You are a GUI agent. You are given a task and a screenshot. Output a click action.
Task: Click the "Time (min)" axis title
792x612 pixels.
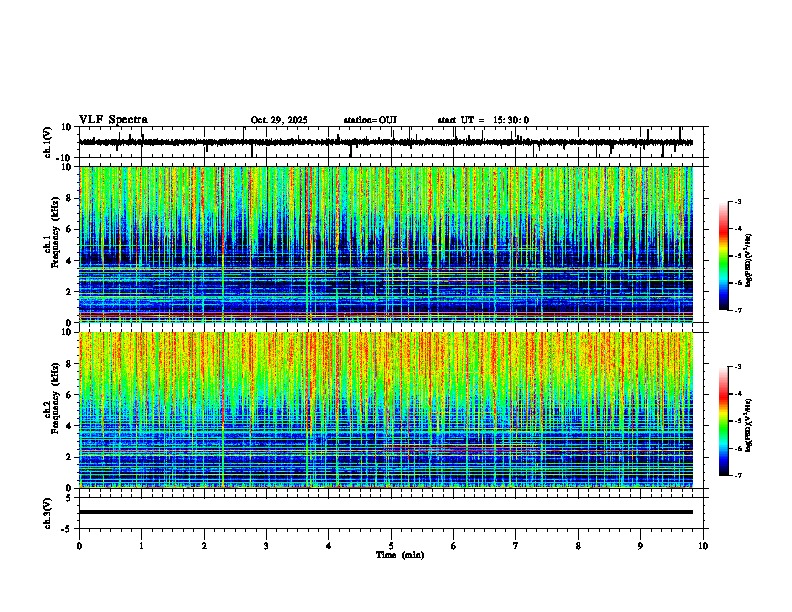click(400, 555)
